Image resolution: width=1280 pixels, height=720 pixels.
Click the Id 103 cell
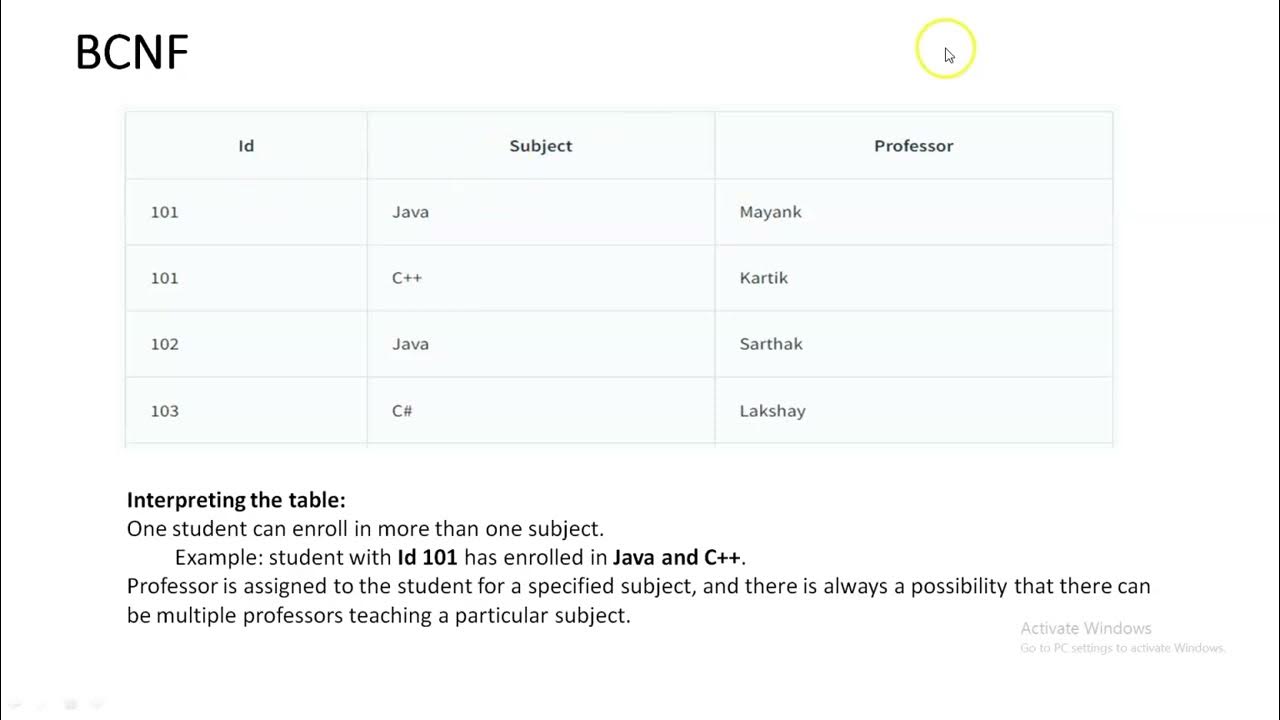click(164, 411)
